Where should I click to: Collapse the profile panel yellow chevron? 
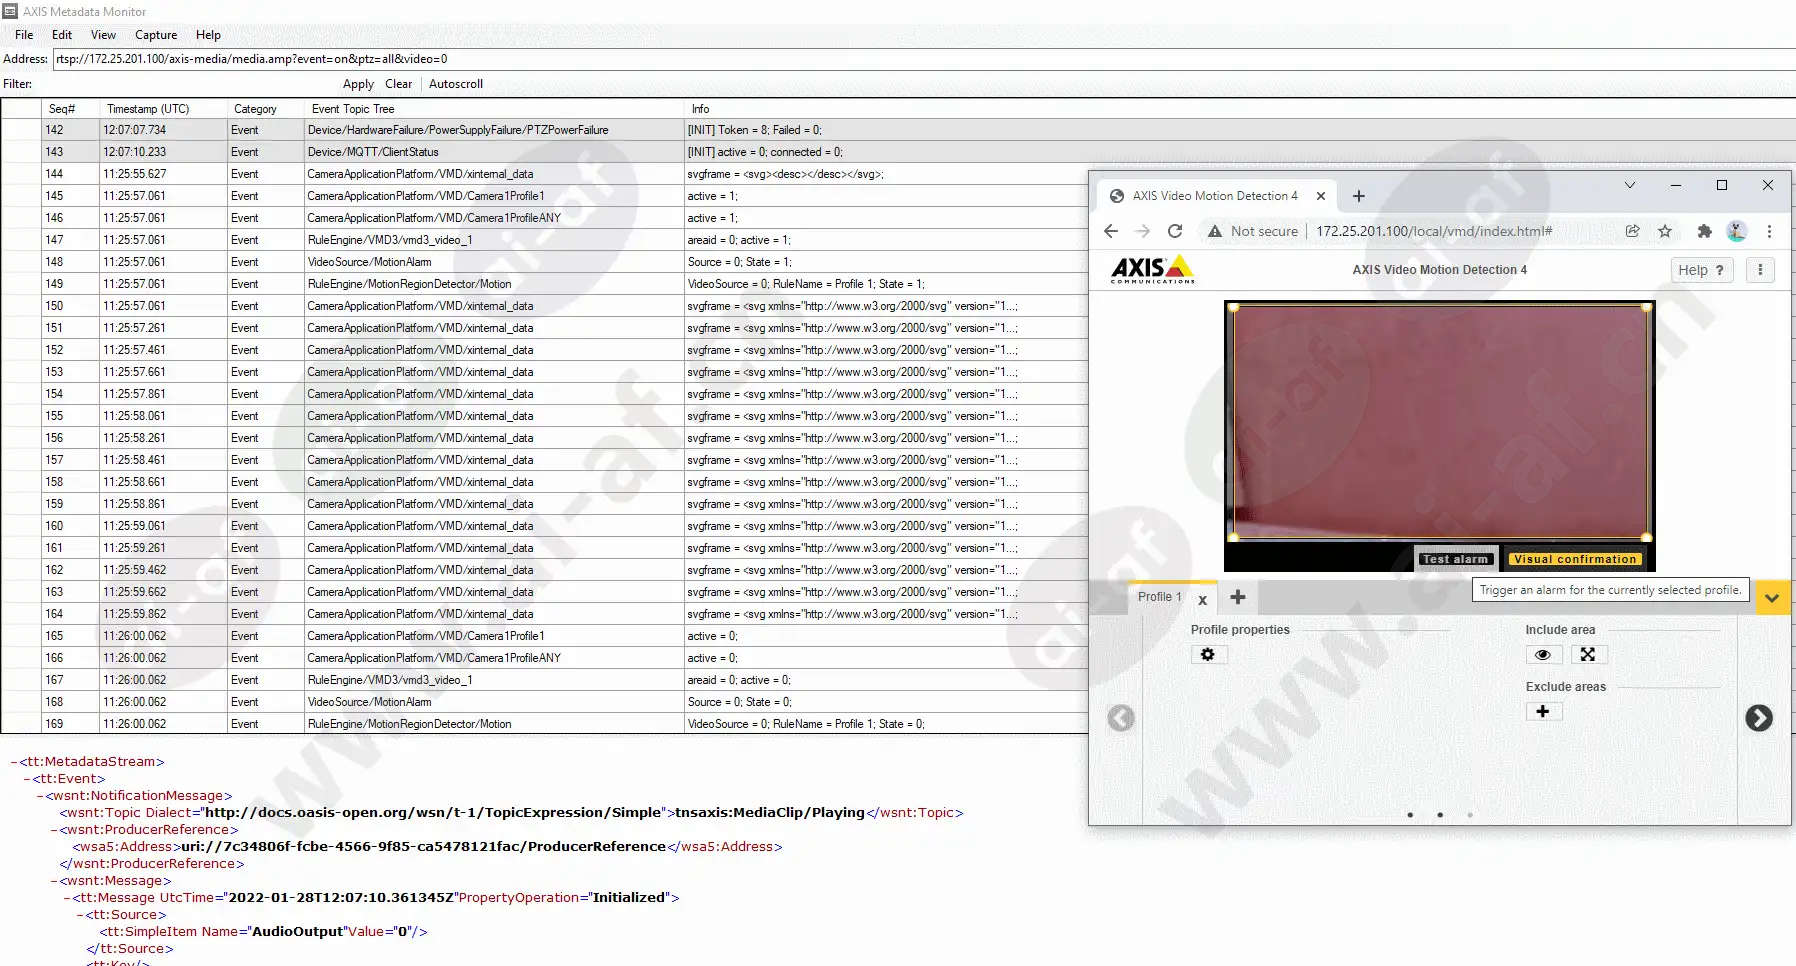point(1772,598)
